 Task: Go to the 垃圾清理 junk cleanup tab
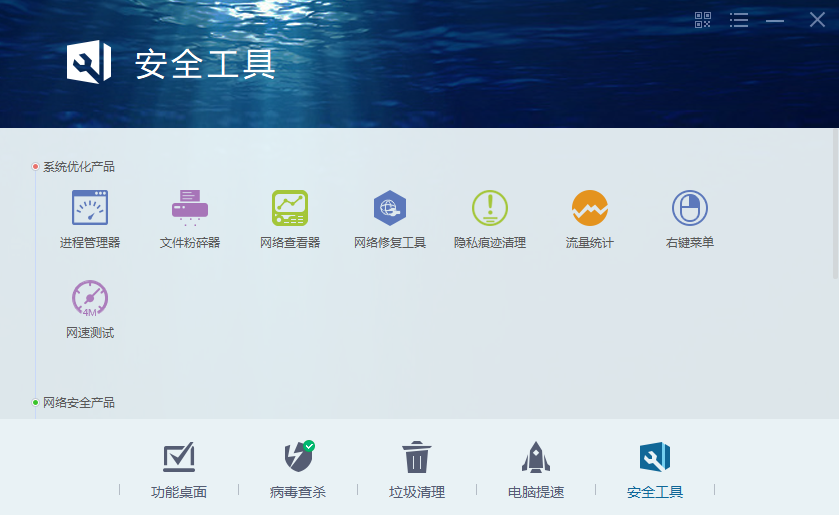click(x=417, y=470)
